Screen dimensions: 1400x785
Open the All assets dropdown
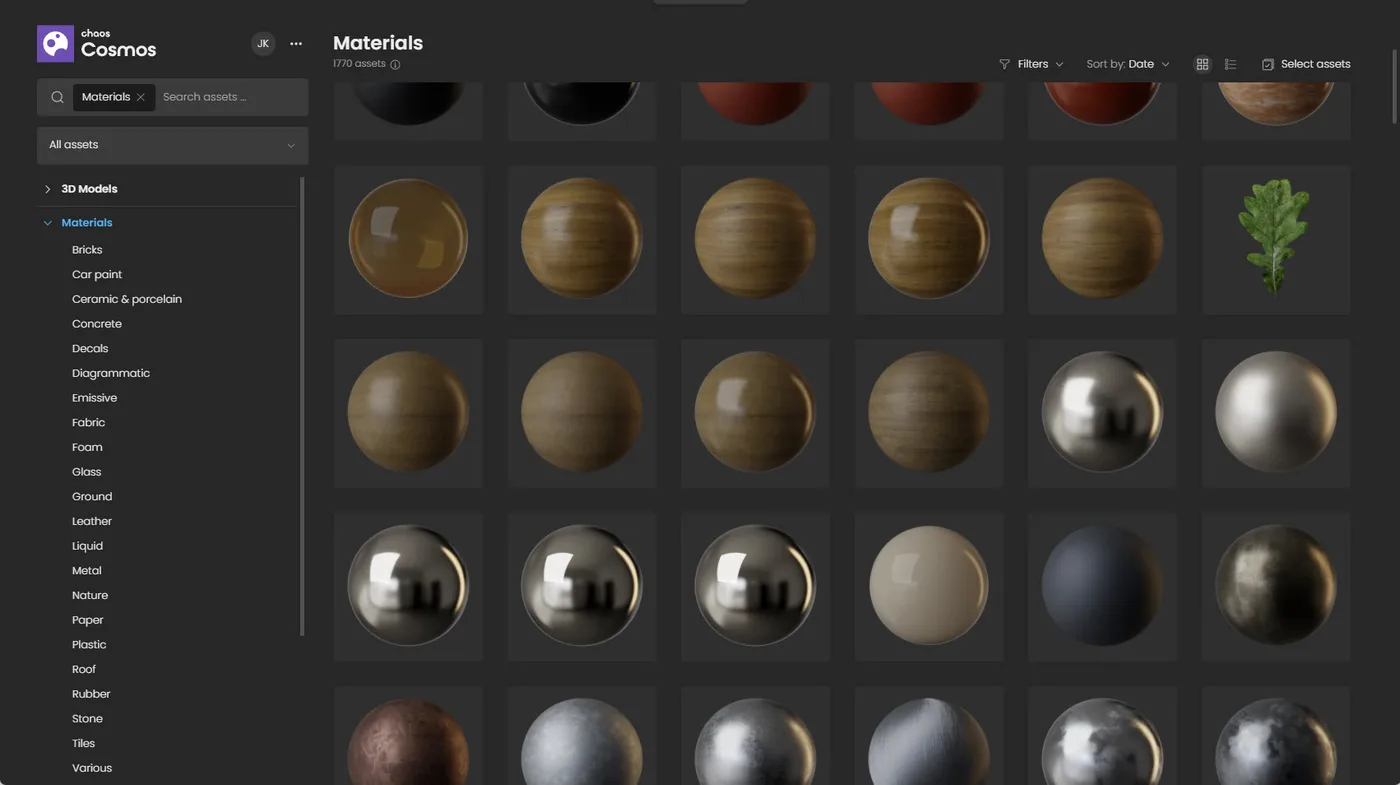coord(172,144)
